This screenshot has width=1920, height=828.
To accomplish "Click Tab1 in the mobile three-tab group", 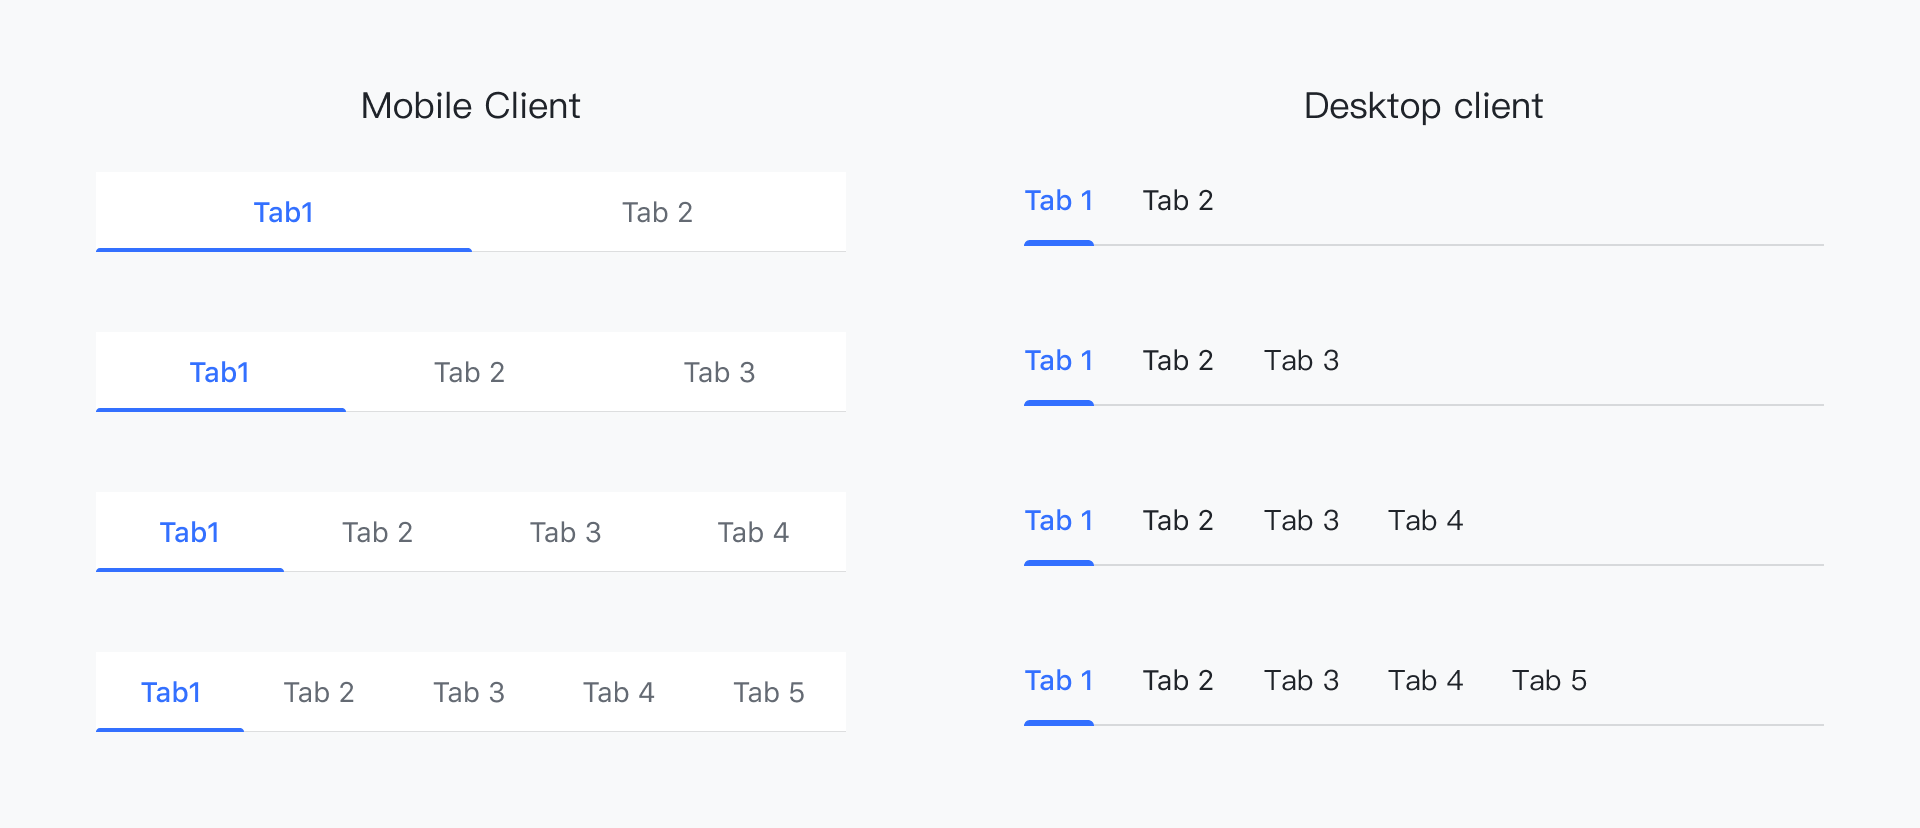I will coord(219,372).
